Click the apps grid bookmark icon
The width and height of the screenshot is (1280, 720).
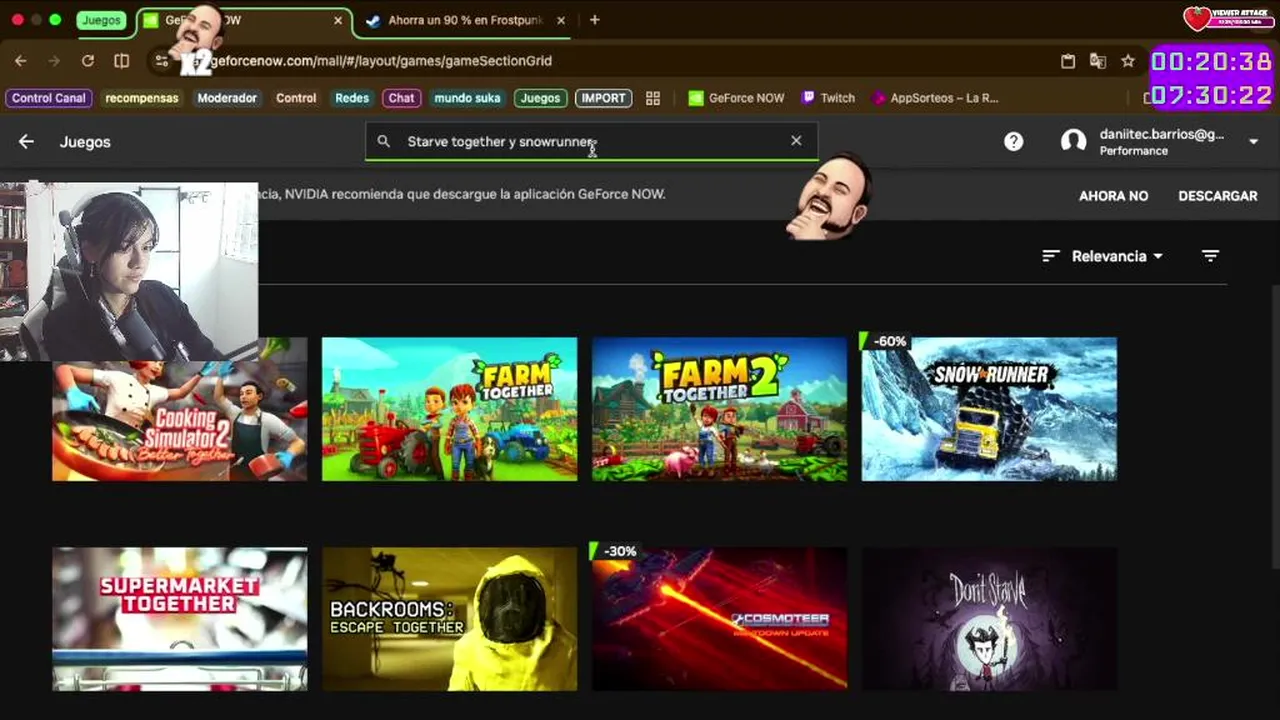click(x=653, y=98)
